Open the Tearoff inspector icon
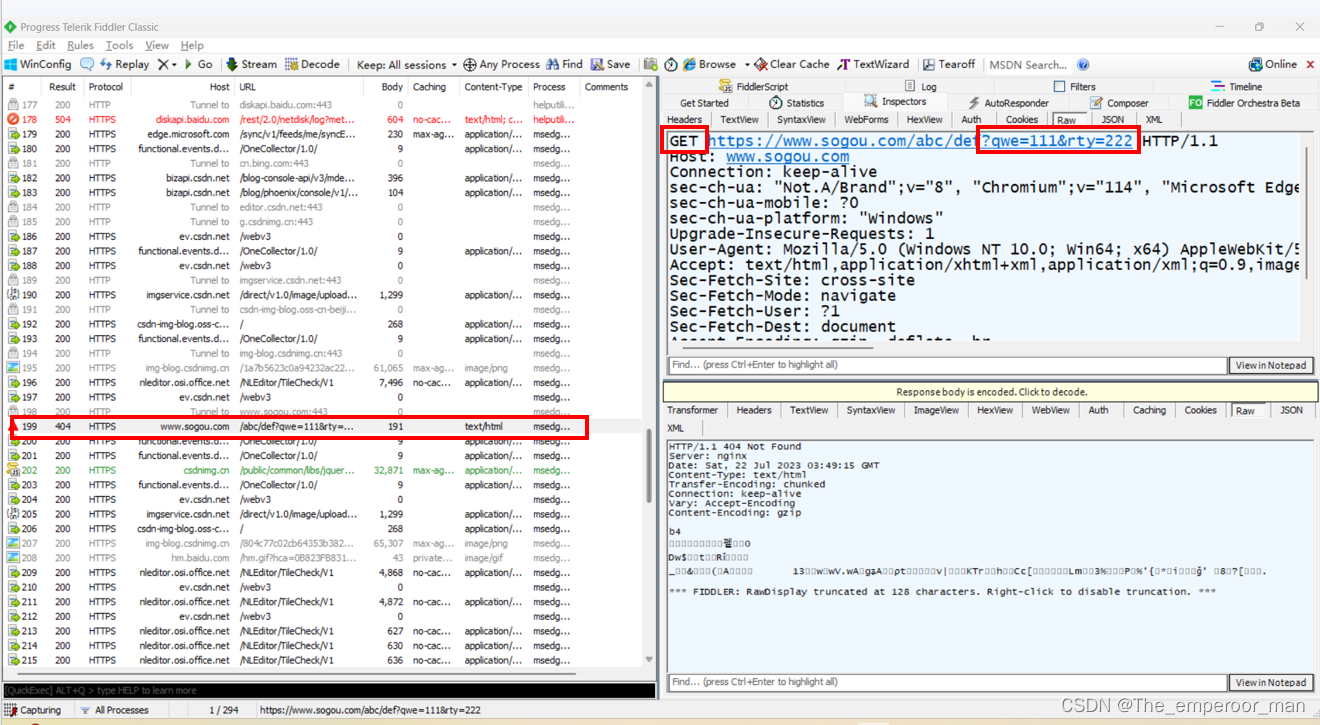The height and width of the screenshot is (725, 1320). (x=948, y=63)
